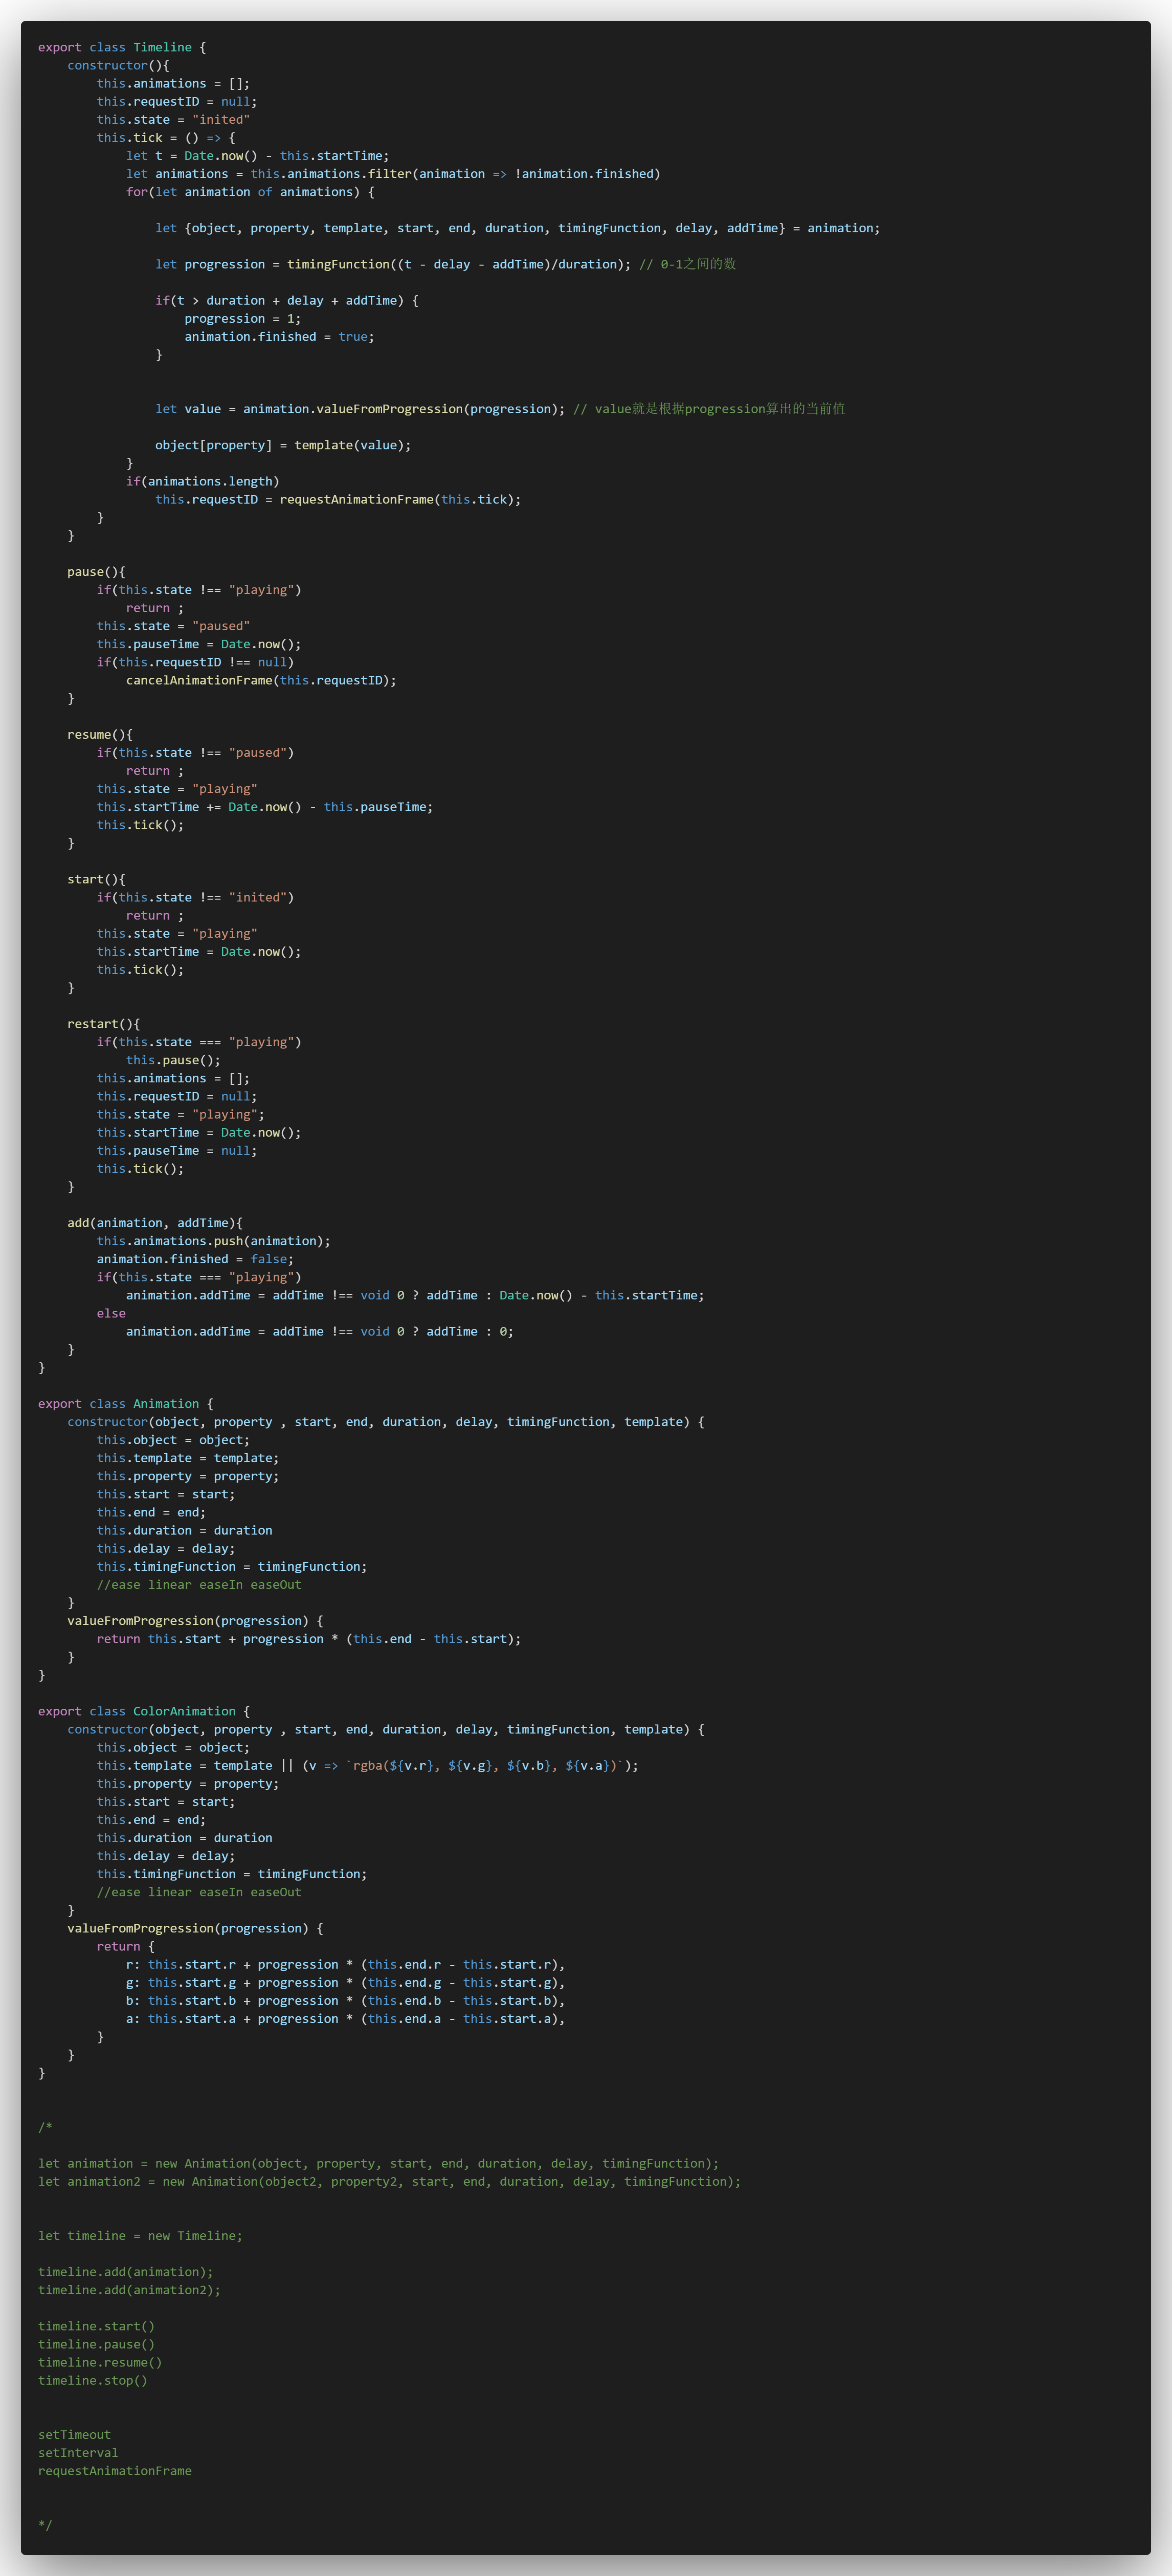Screen dimensions: 1172x2576
Task: Click the resume() method definition name
Action: (x=89, y=734)
